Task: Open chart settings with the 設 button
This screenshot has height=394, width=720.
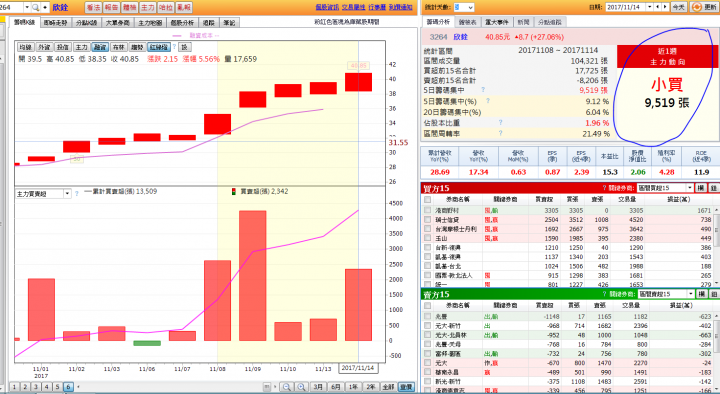Action: click(x=185, y=47)
